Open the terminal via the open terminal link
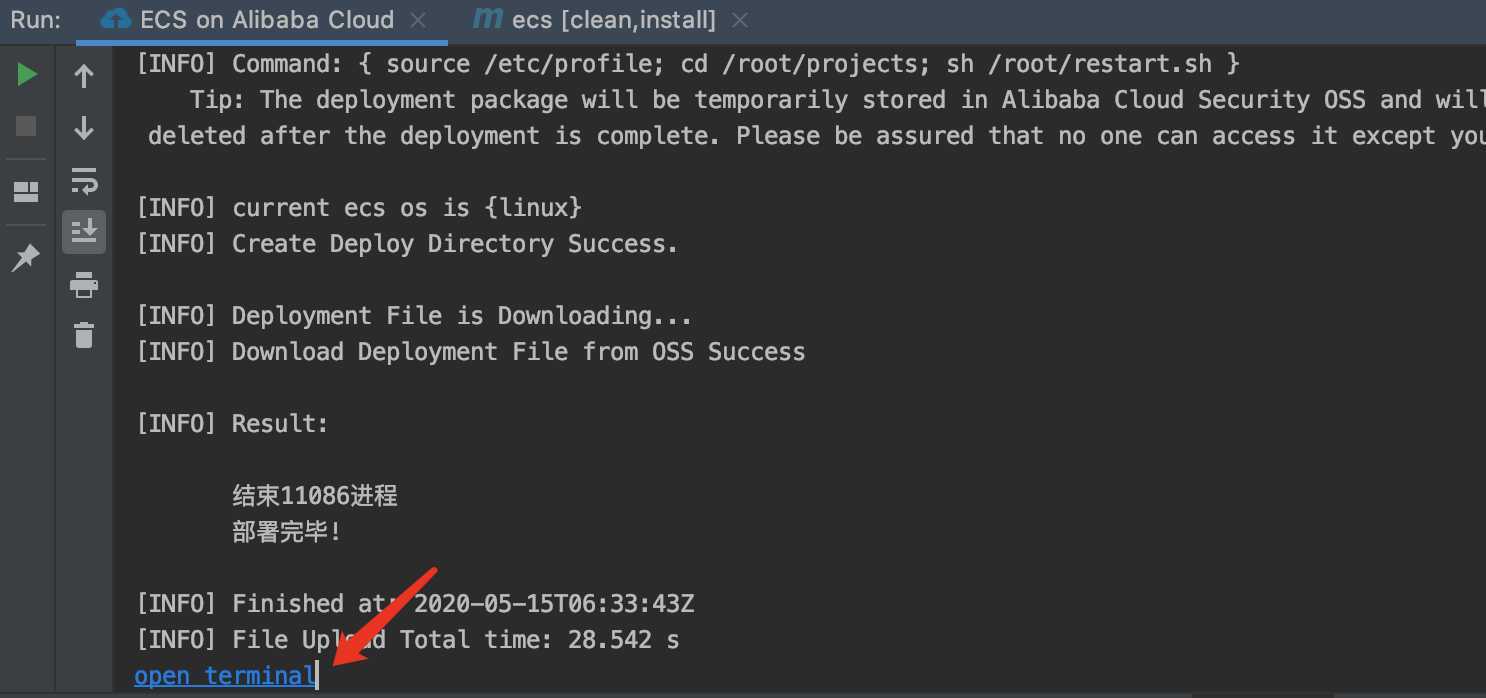The height and width of the screenshot is (698, 1486). (x=225, y=676)
